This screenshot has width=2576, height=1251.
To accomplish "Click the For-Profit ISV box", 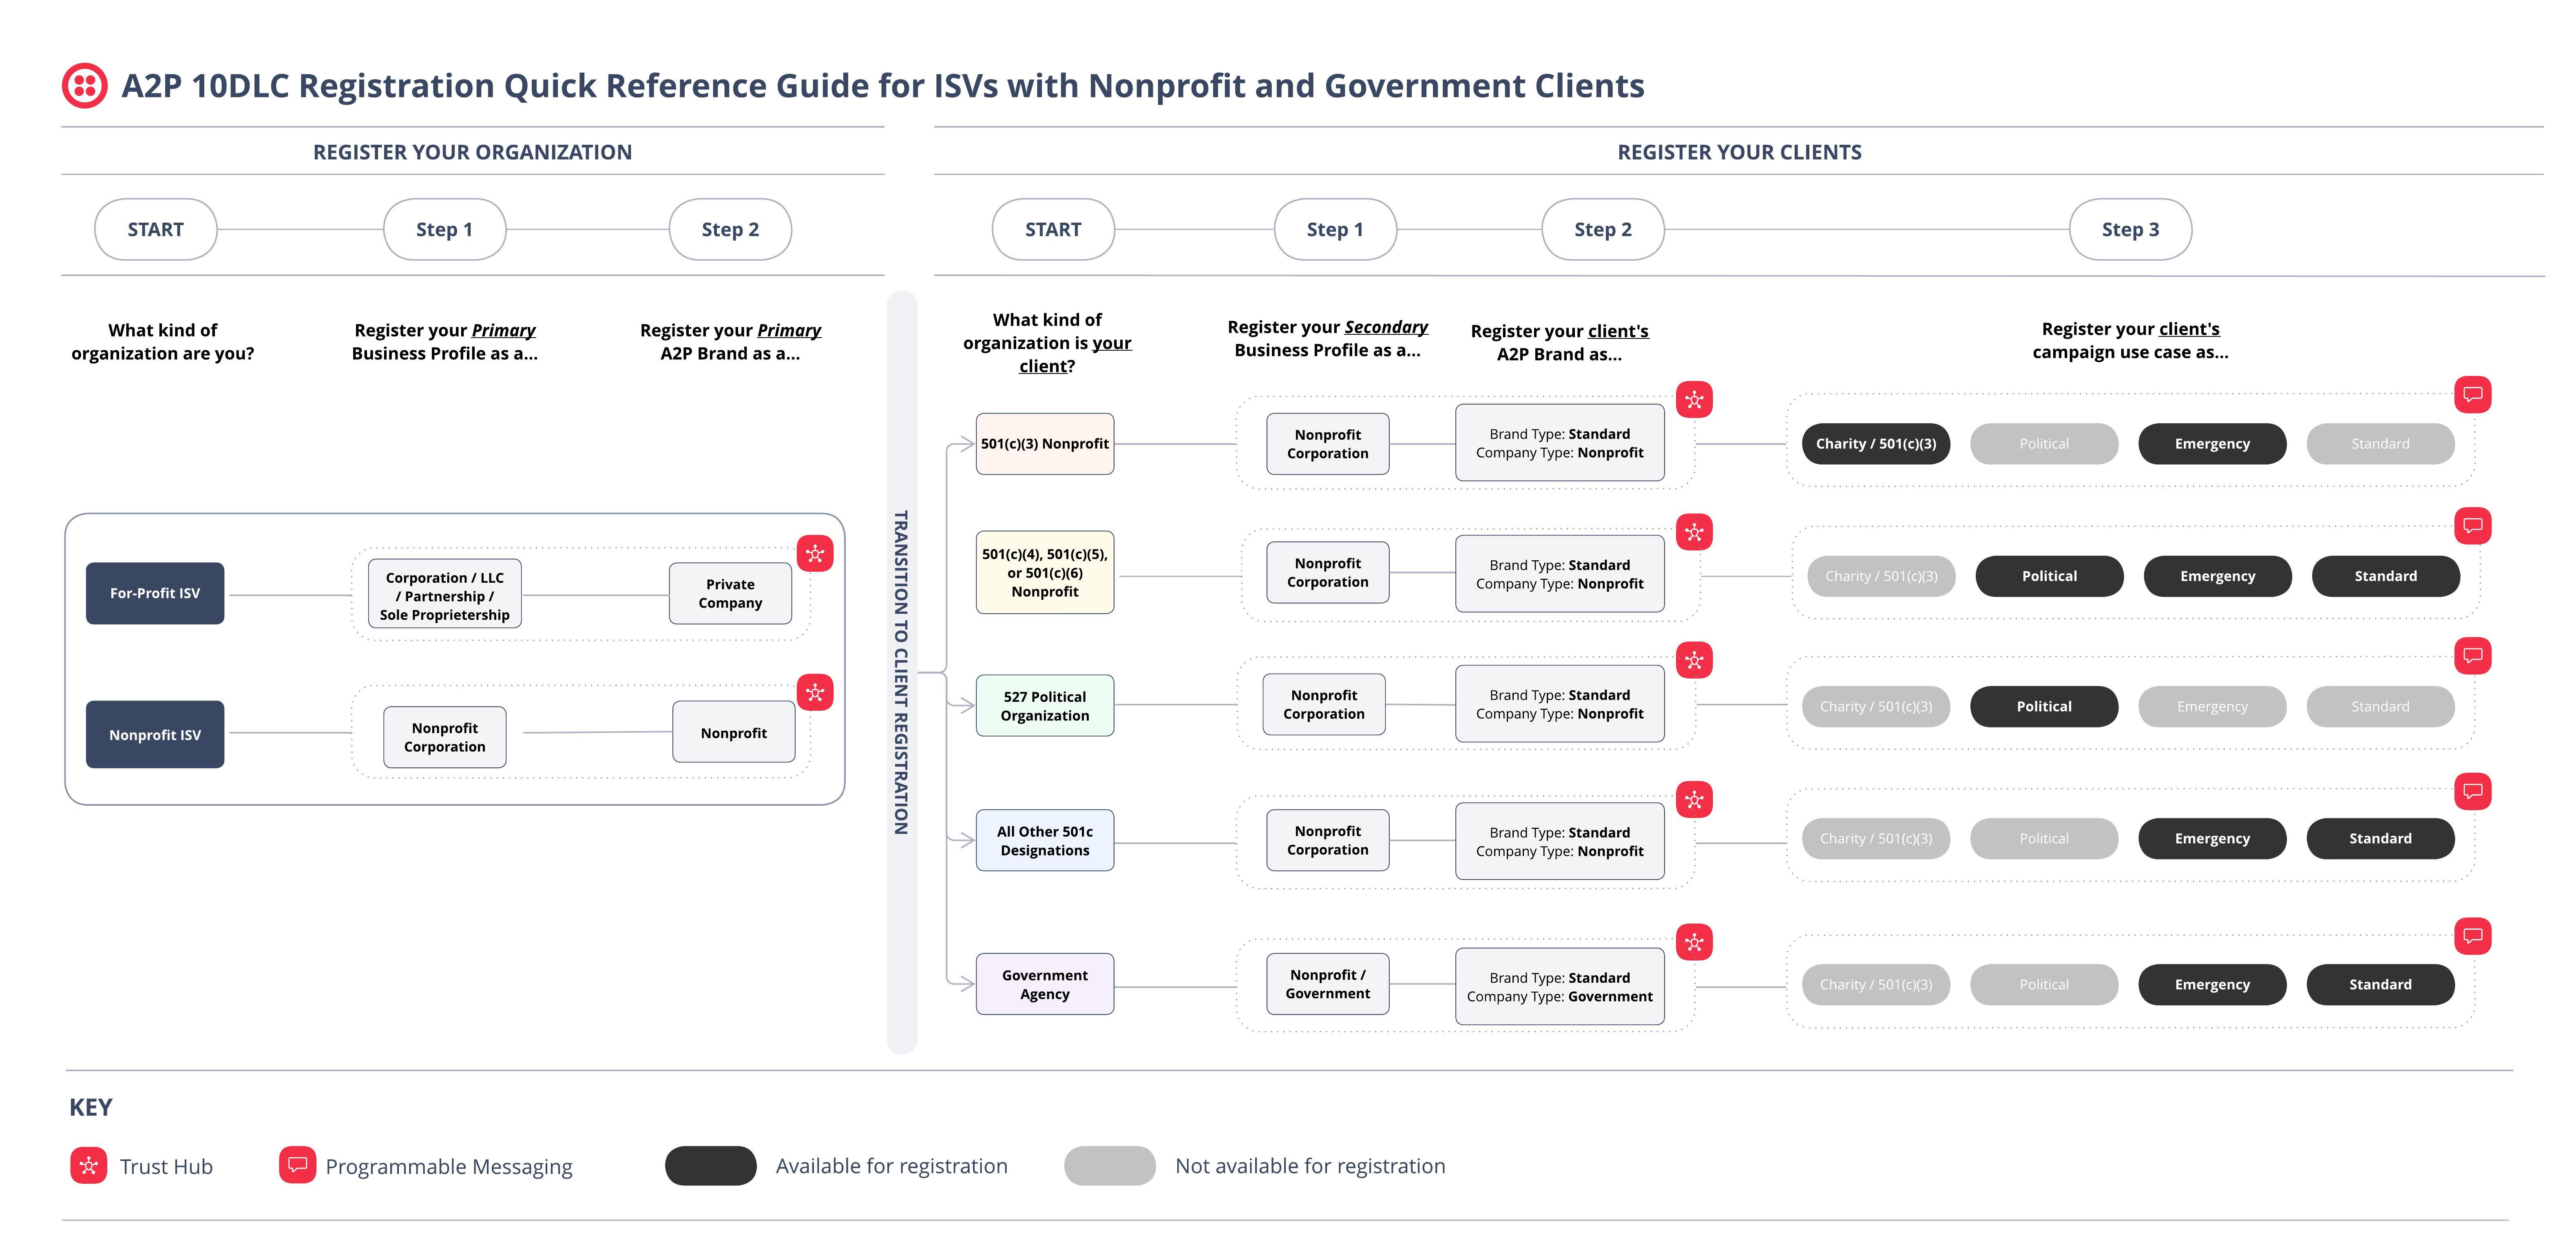I will [x=155, y=593].
